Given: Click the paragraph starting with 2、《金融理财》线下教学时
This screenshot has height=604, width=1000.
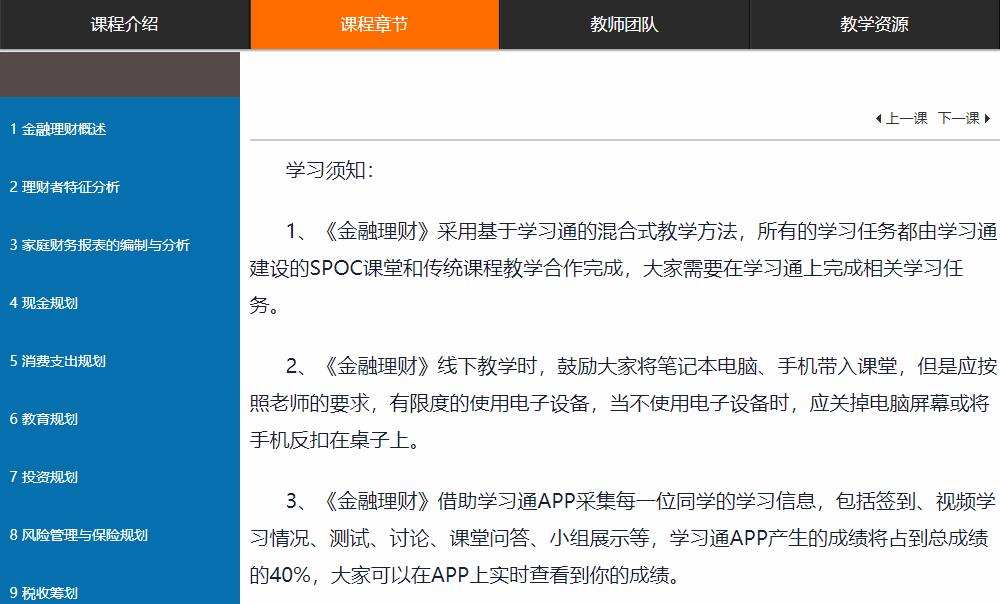Looking at the screenshot, I should [623, 403].
